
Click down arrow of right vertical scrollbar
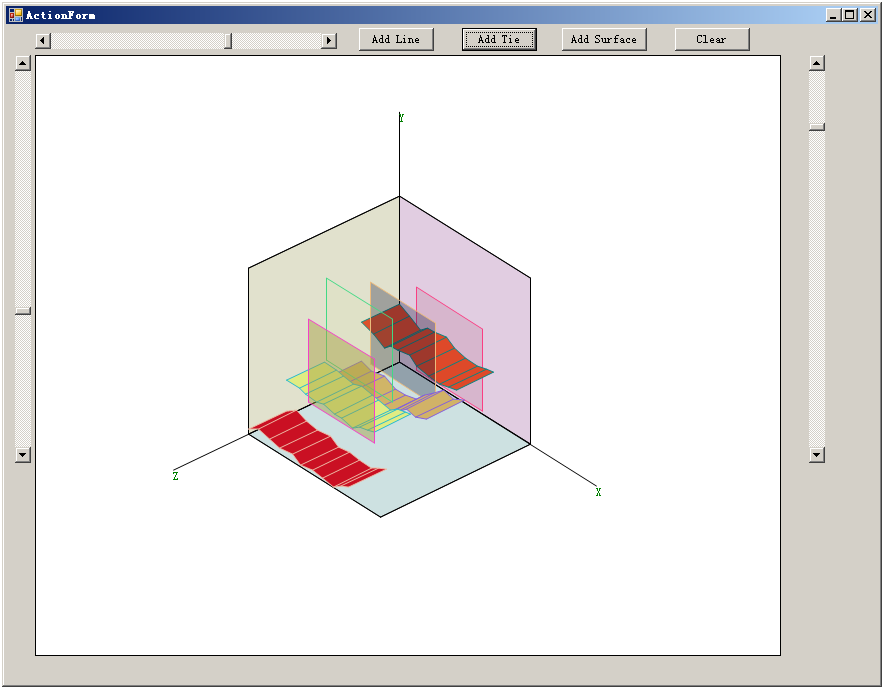(817, 454)
